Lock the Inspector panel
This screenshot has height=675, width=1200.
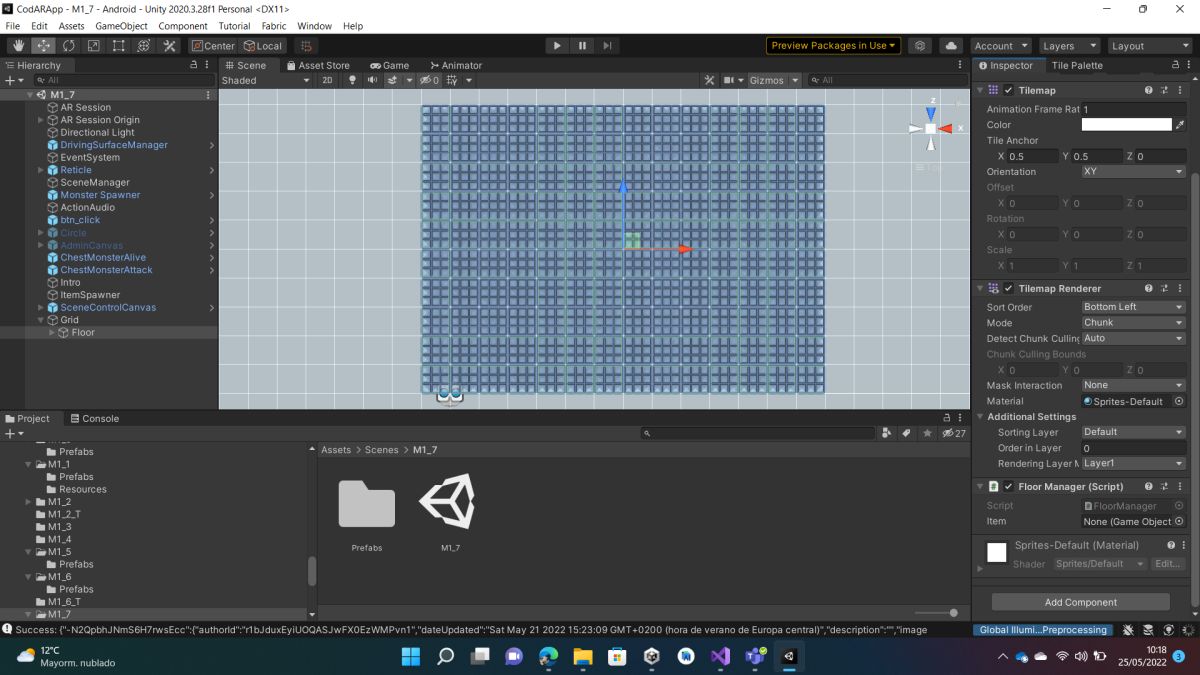click(x=1175, y=65)
